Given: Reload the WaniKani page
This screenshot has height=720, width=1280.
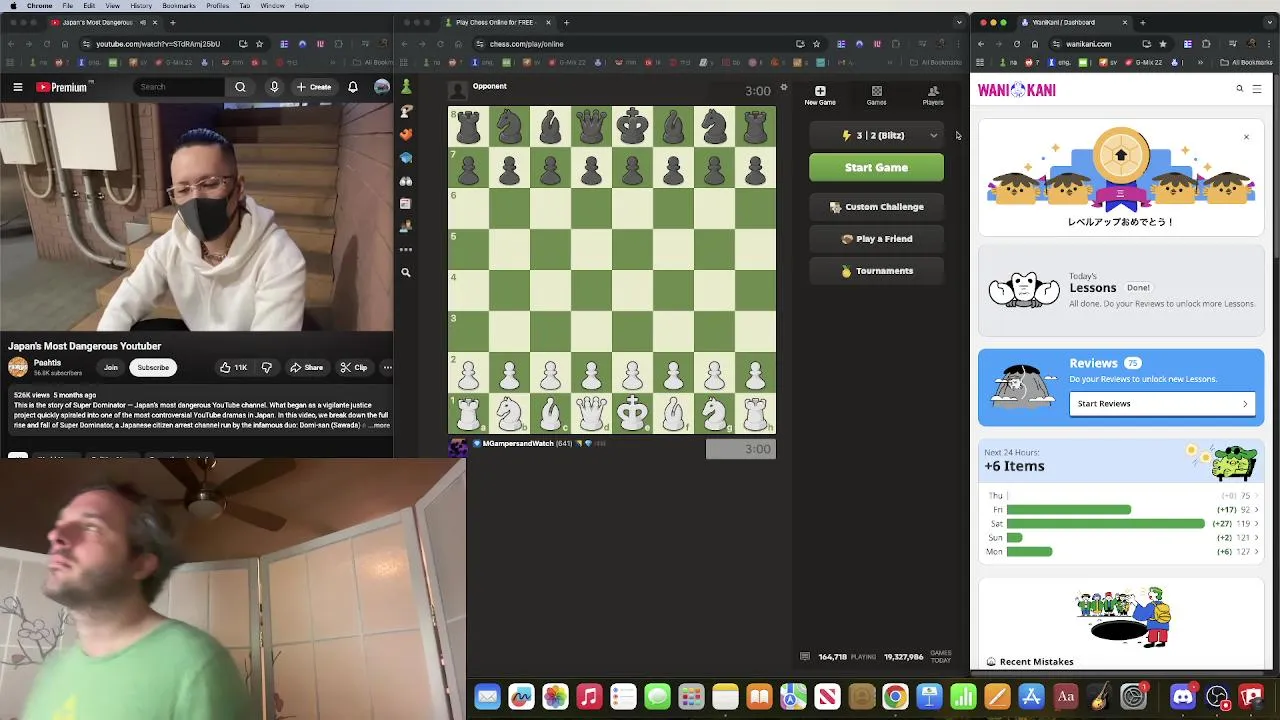Looking at the screenshot, I should (x=1017, y=44).
